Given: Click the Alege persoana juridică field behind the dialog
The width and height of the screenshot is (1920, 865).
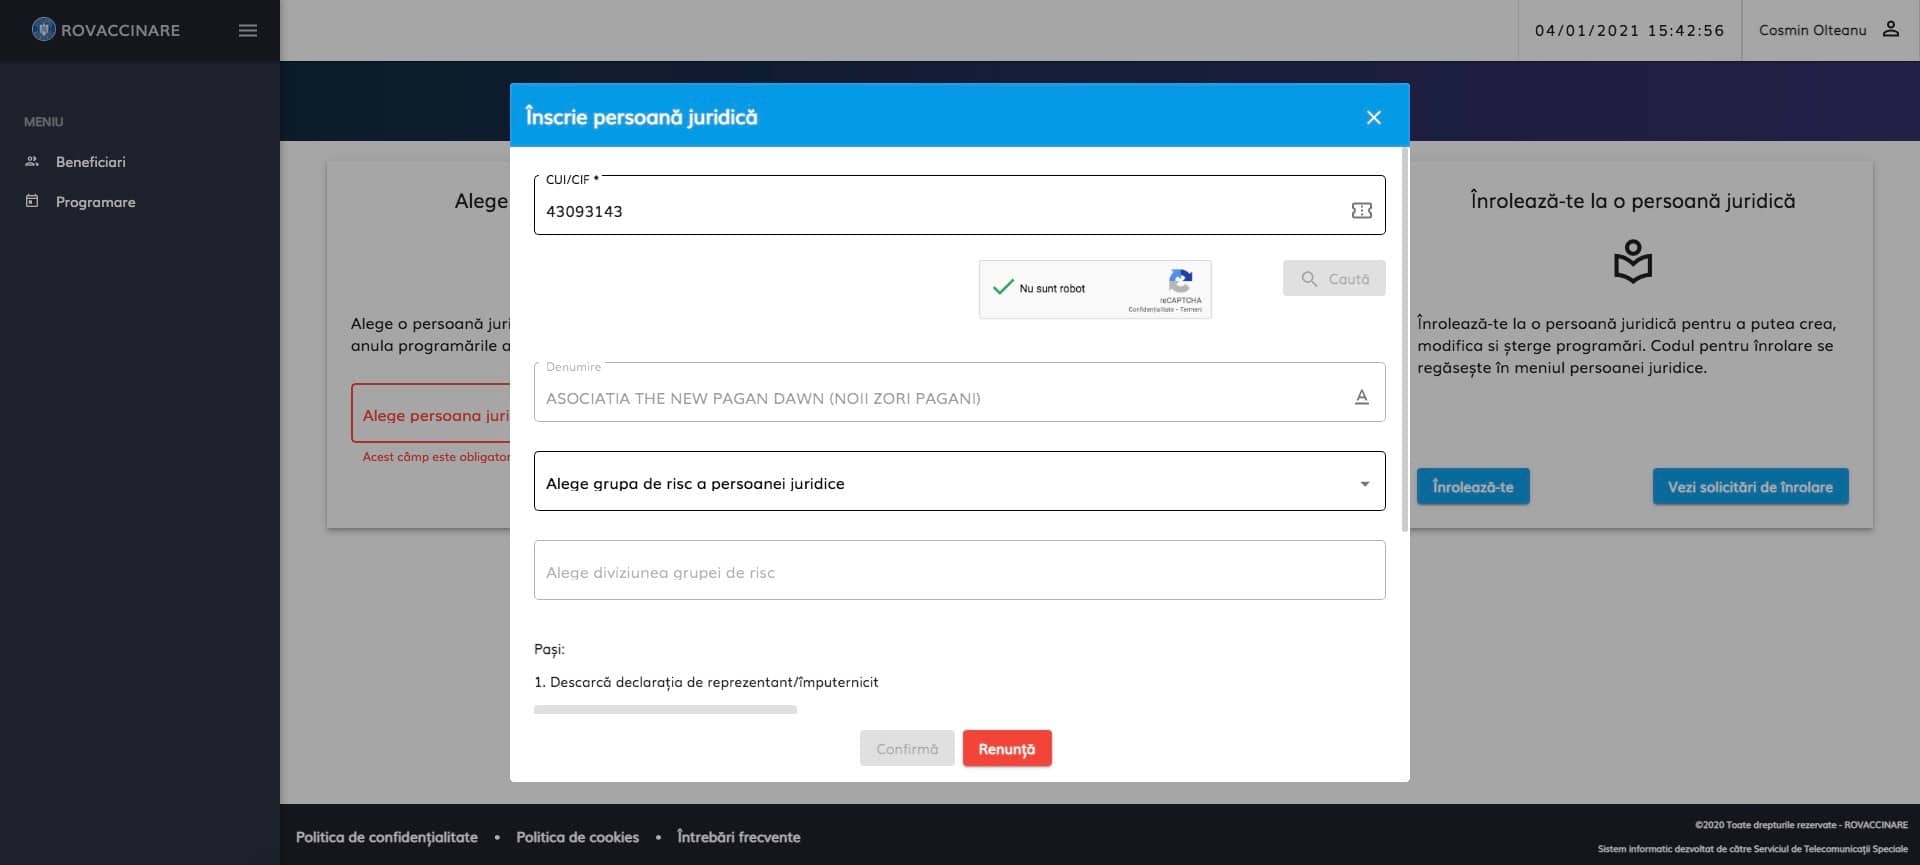Looking at the screenshot, I should (431, 412).
